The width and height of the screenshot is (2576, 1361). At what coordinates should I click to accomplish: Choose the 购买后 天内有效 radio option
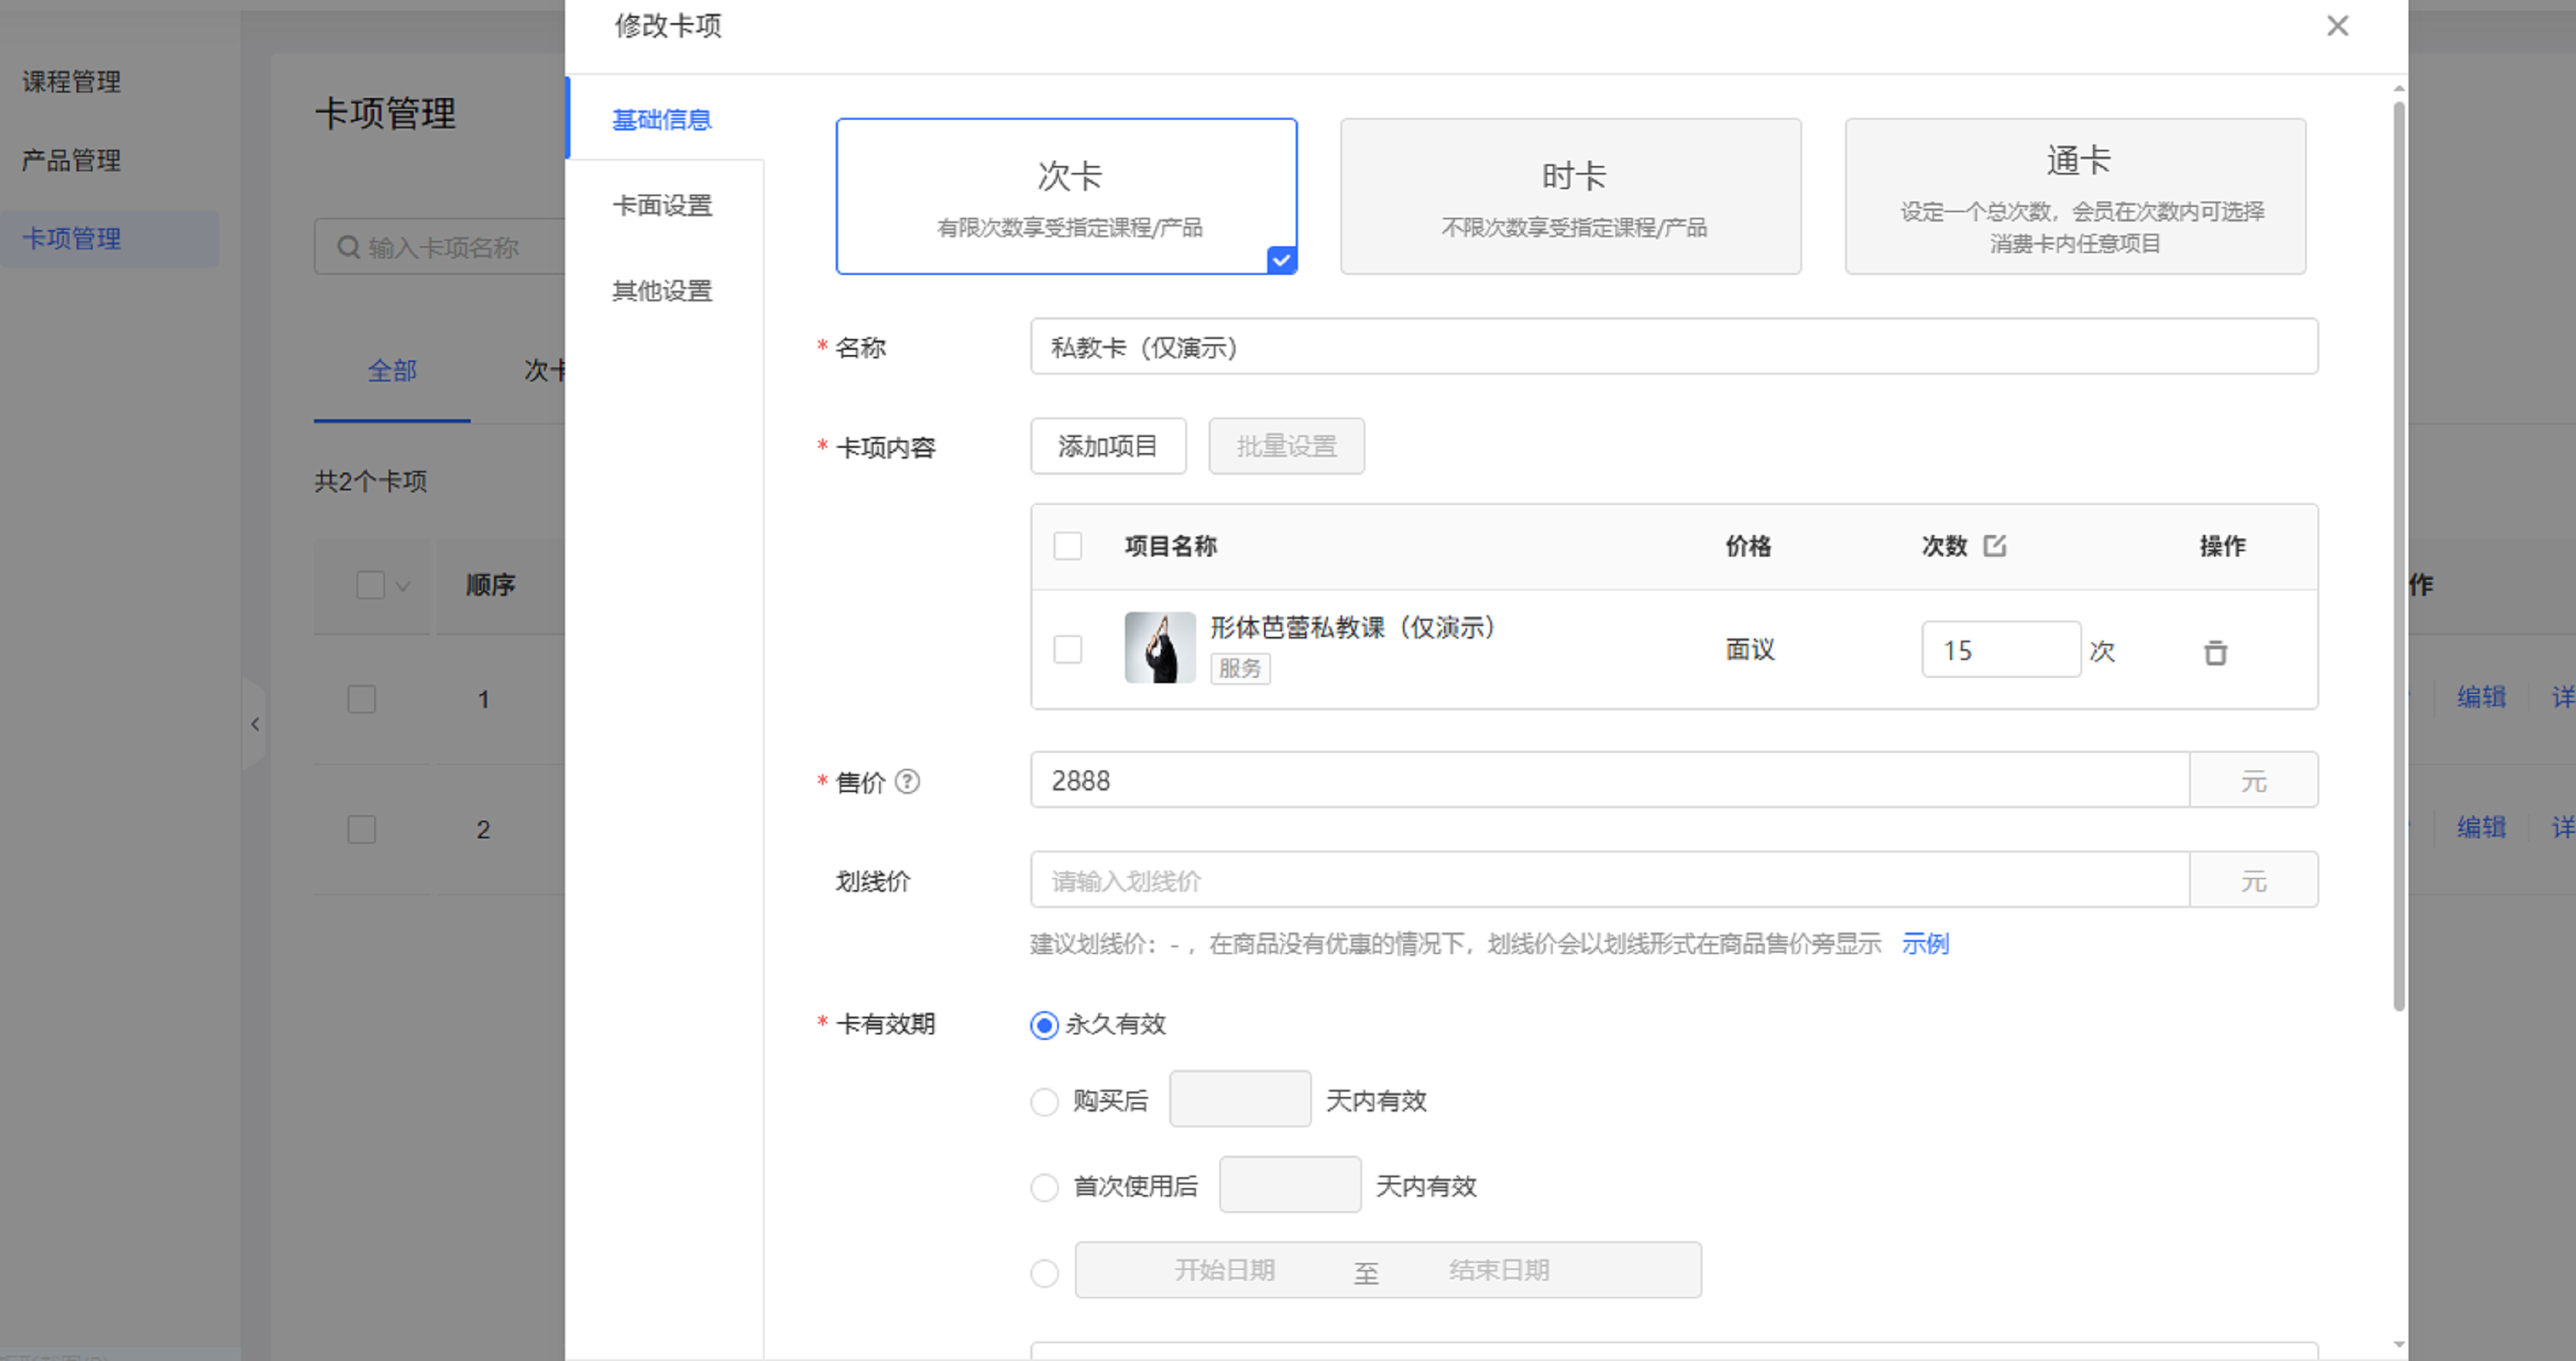[1043, 1102]
